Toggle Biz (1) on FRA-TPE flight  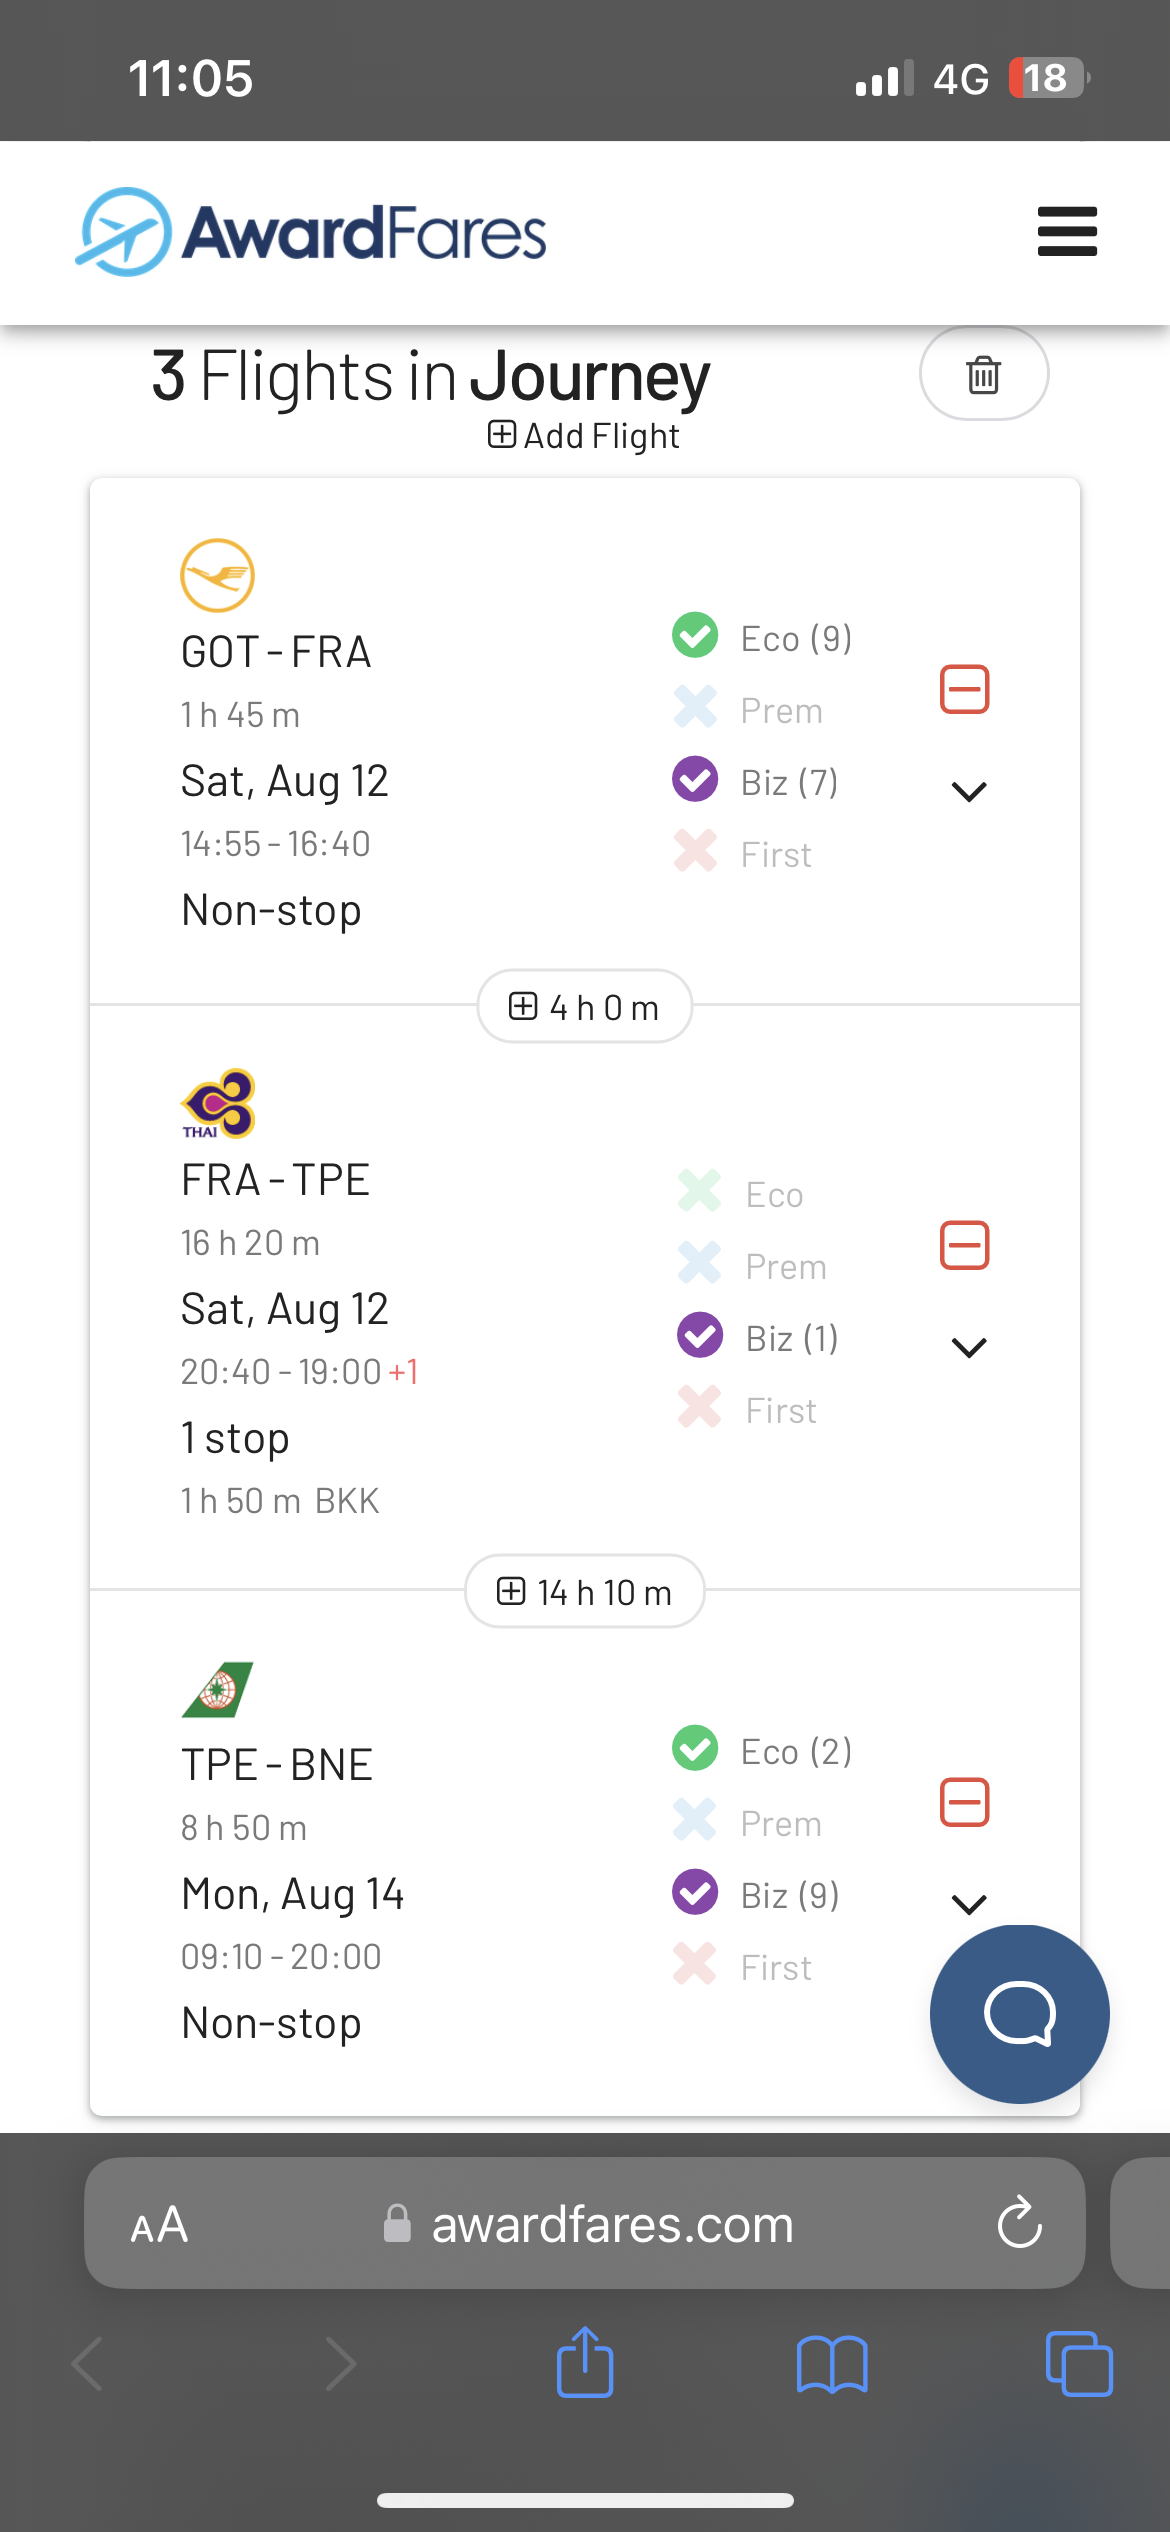759,1338
